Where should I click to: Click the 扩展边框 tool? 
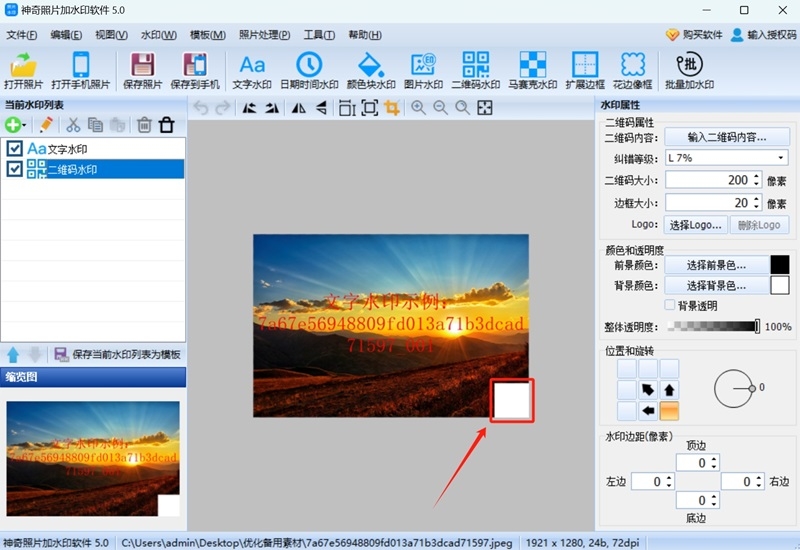point(585,71)
